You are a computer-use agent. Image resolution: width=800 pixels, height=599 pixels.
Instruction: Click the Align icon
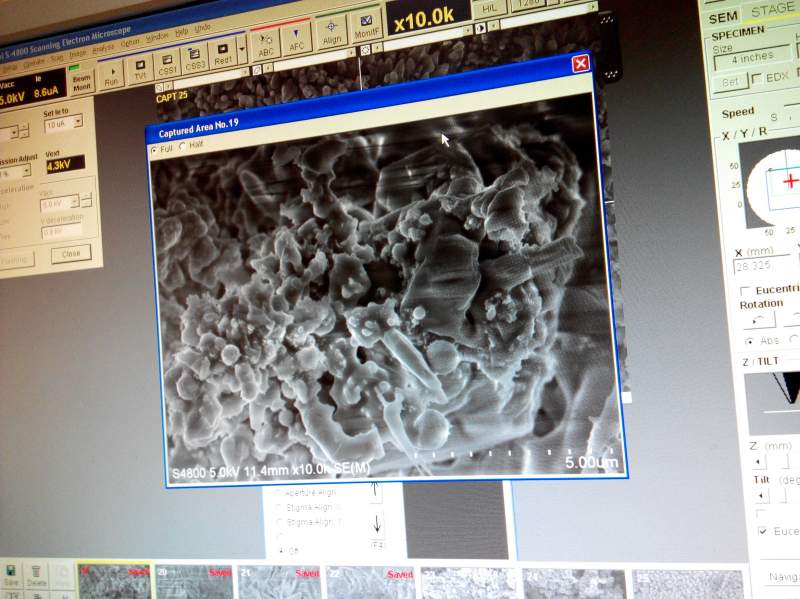tap(331, 32)
